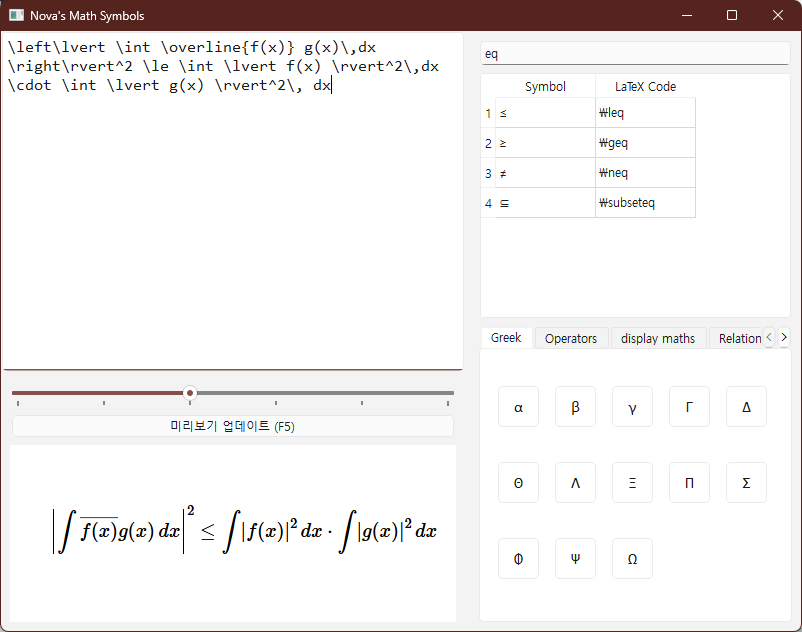Select the ⊆ symbol cell in row 4
The width and height of the screenshot is (802, 632).
pos(545,203)
